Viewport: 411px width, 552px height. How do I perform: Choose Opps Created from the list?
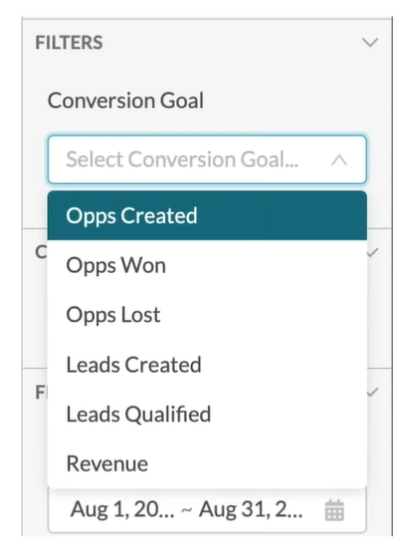point(207,215)
